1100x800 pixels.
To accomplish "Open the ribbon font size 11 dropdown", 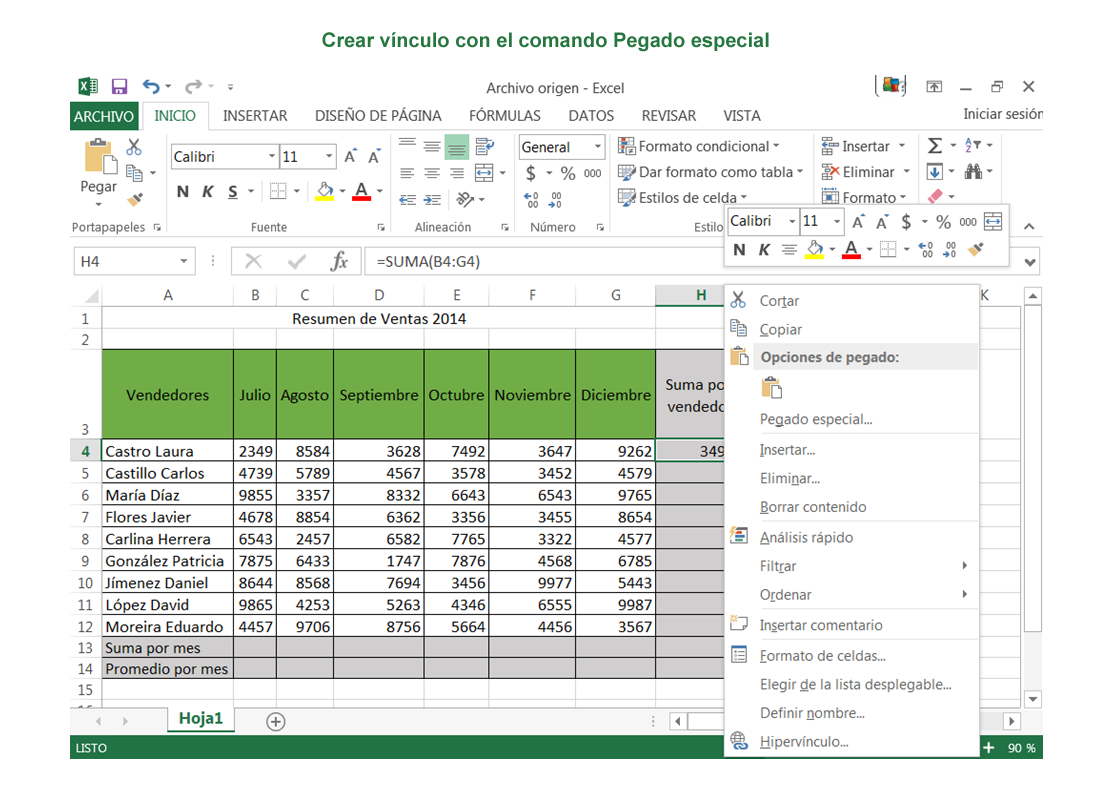I will pyautogui.click(x=328, y=156).
